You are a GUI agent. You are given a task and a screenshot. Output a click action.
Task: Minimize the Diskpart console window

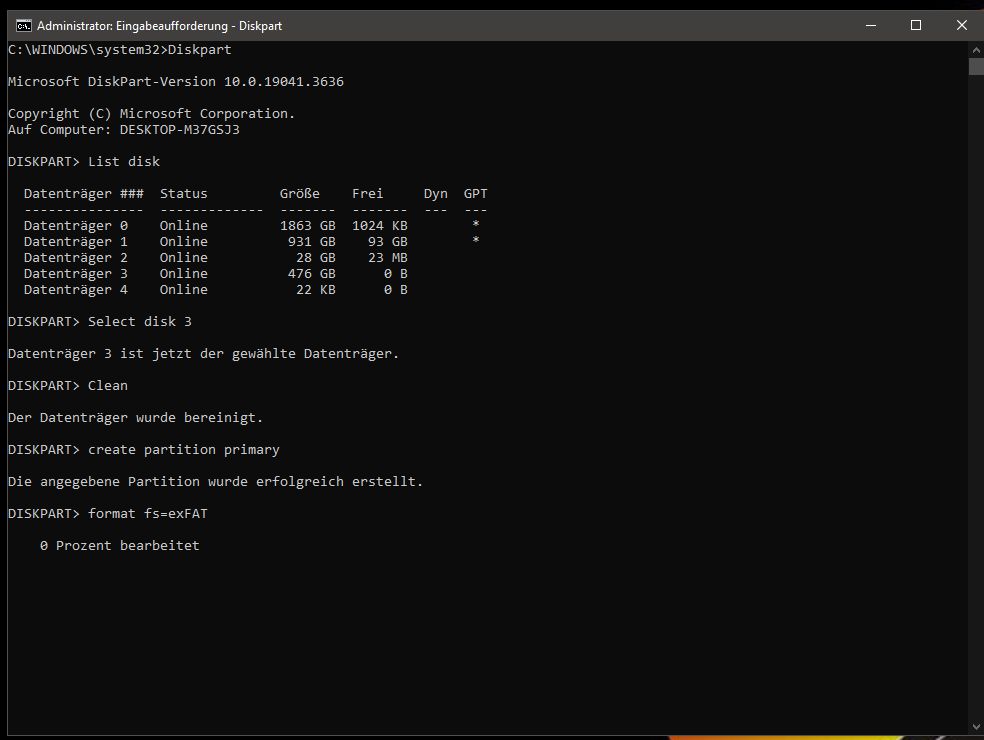pos(870,26)
